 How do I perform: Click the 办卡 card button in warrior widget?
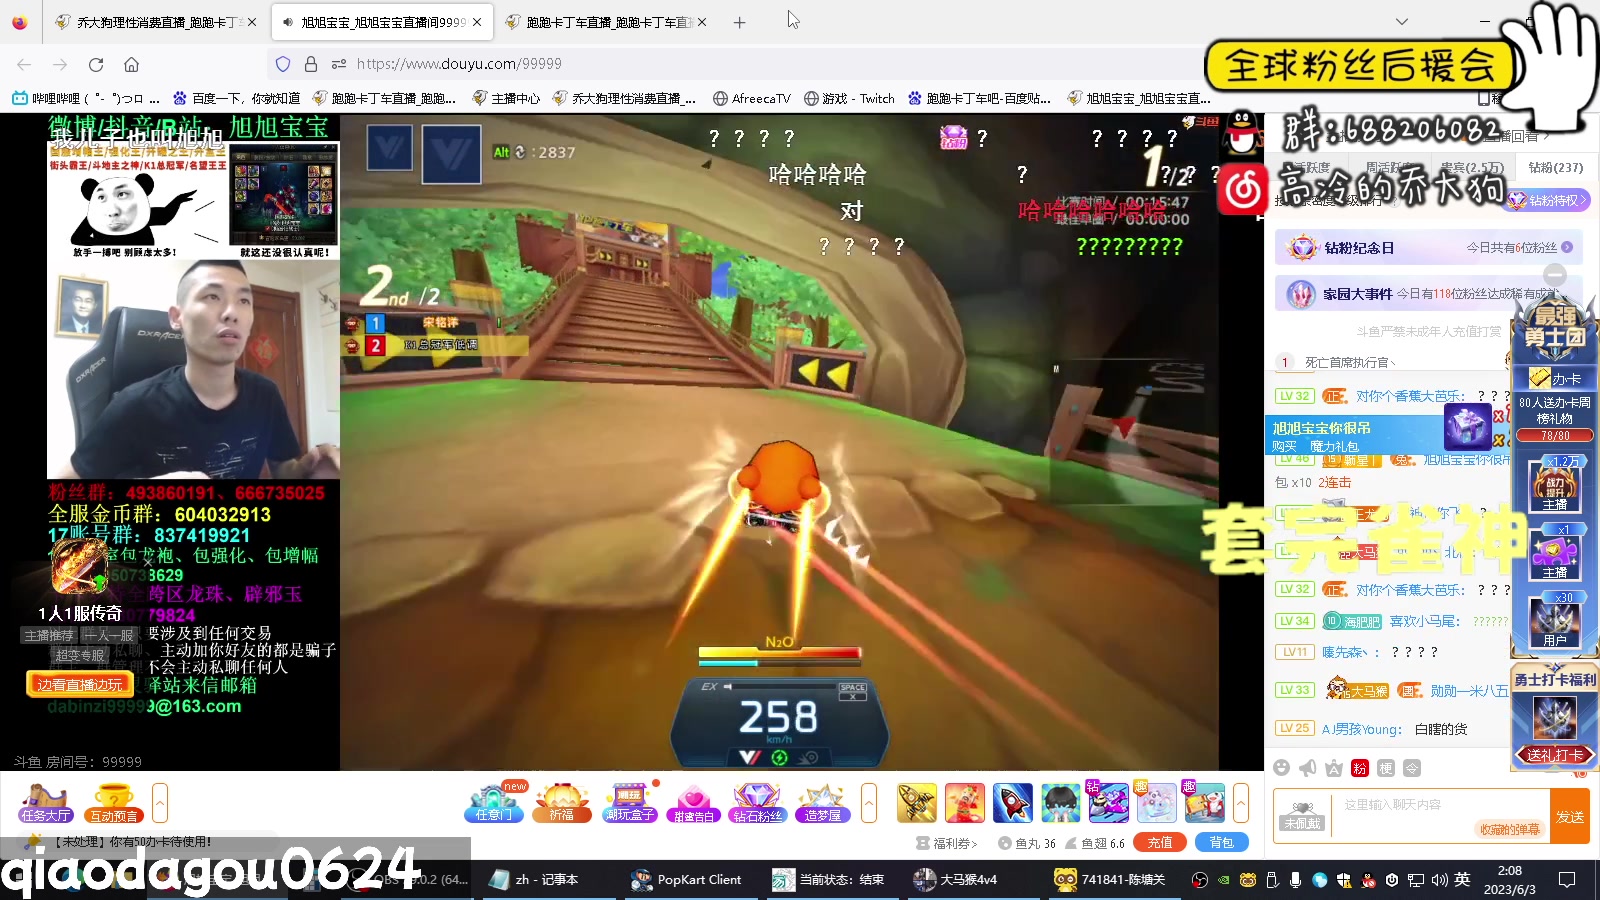point(1556,379)
